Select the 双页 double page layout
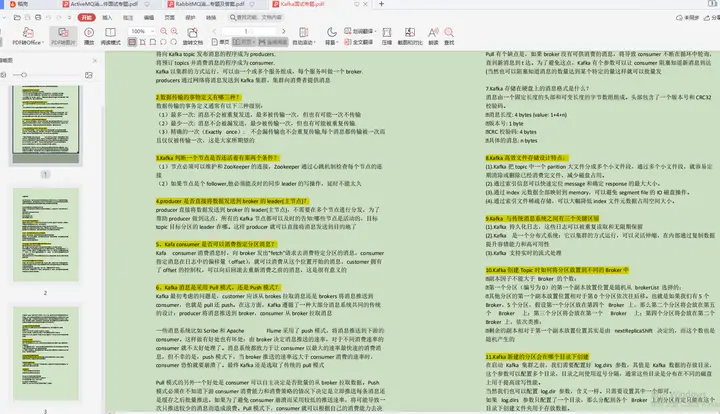 click(244, 42)
